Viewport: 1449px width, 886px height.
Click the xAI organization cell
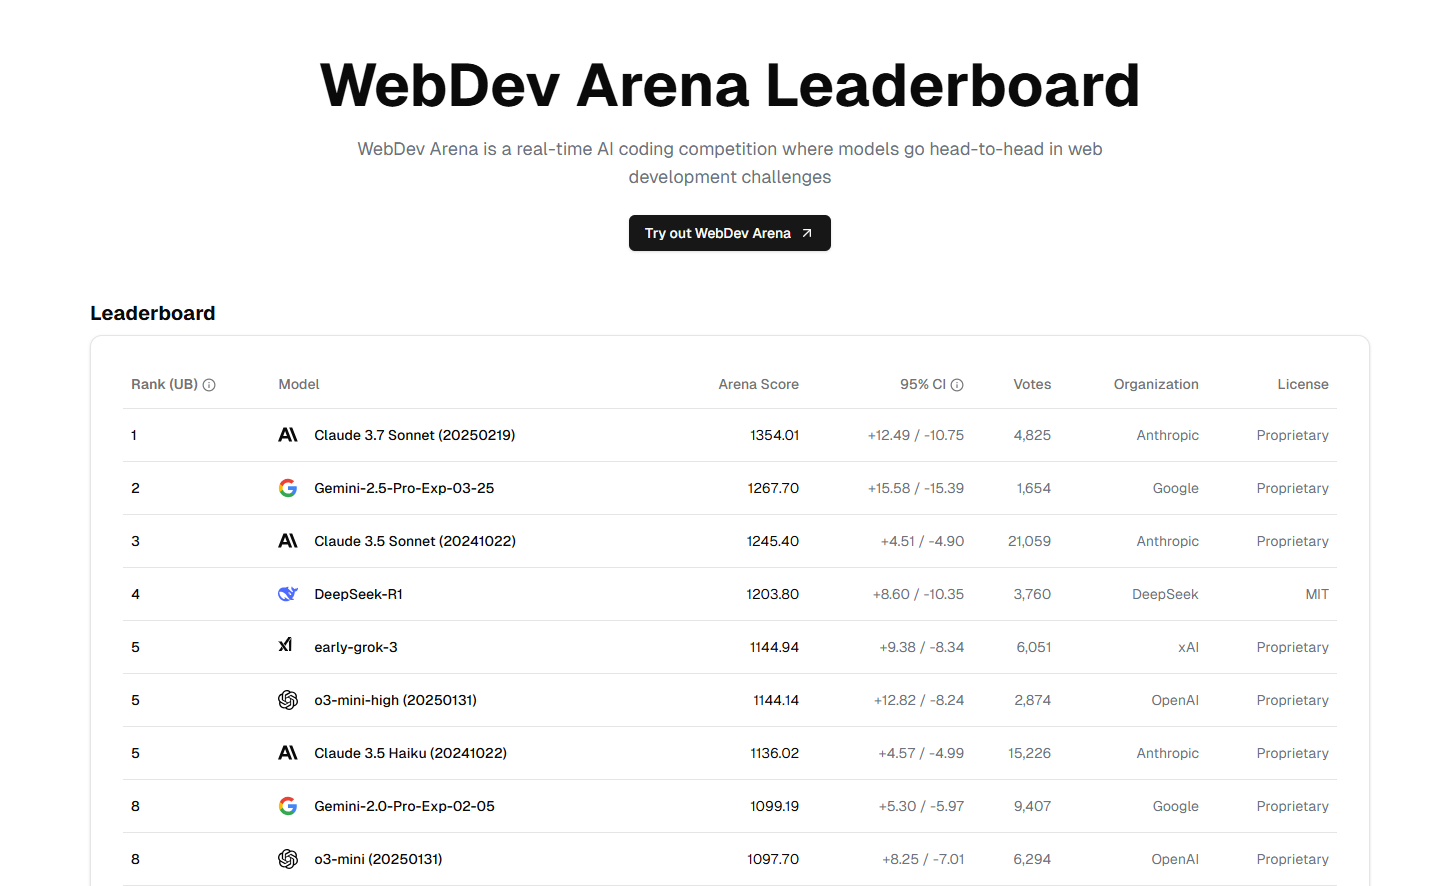click(1188, 647)
